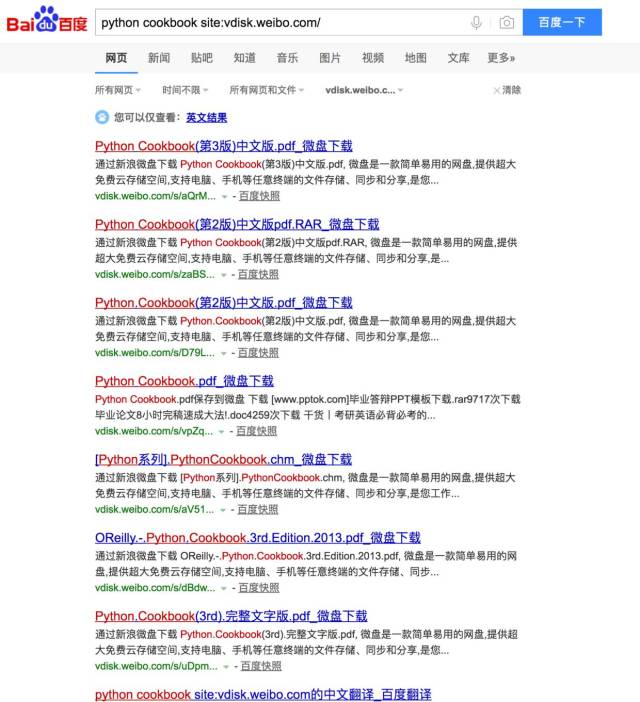Open the 文库 tab
Image resolution: width=640 pixels, height=702 pixels.
coord(458,58)
